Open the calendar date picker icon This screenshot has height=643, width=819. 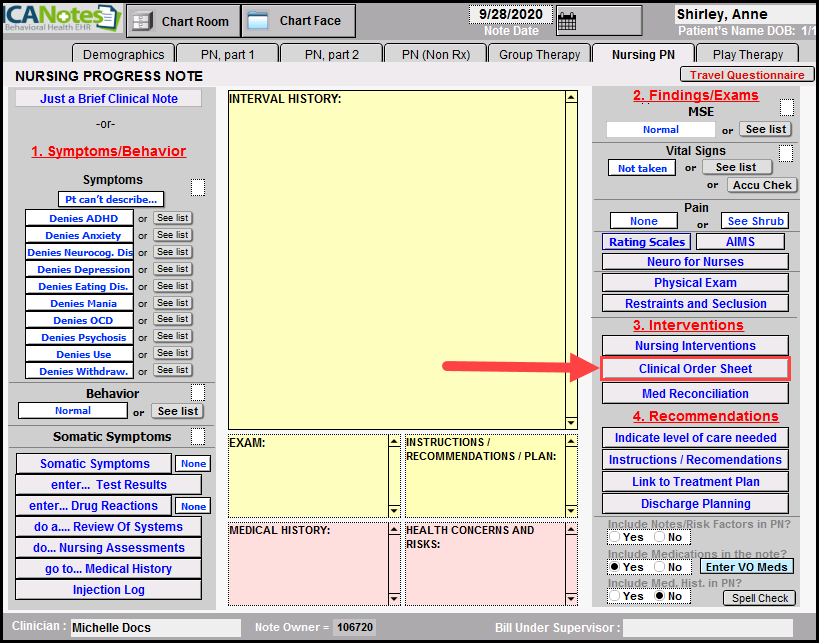tap(567, 22)
